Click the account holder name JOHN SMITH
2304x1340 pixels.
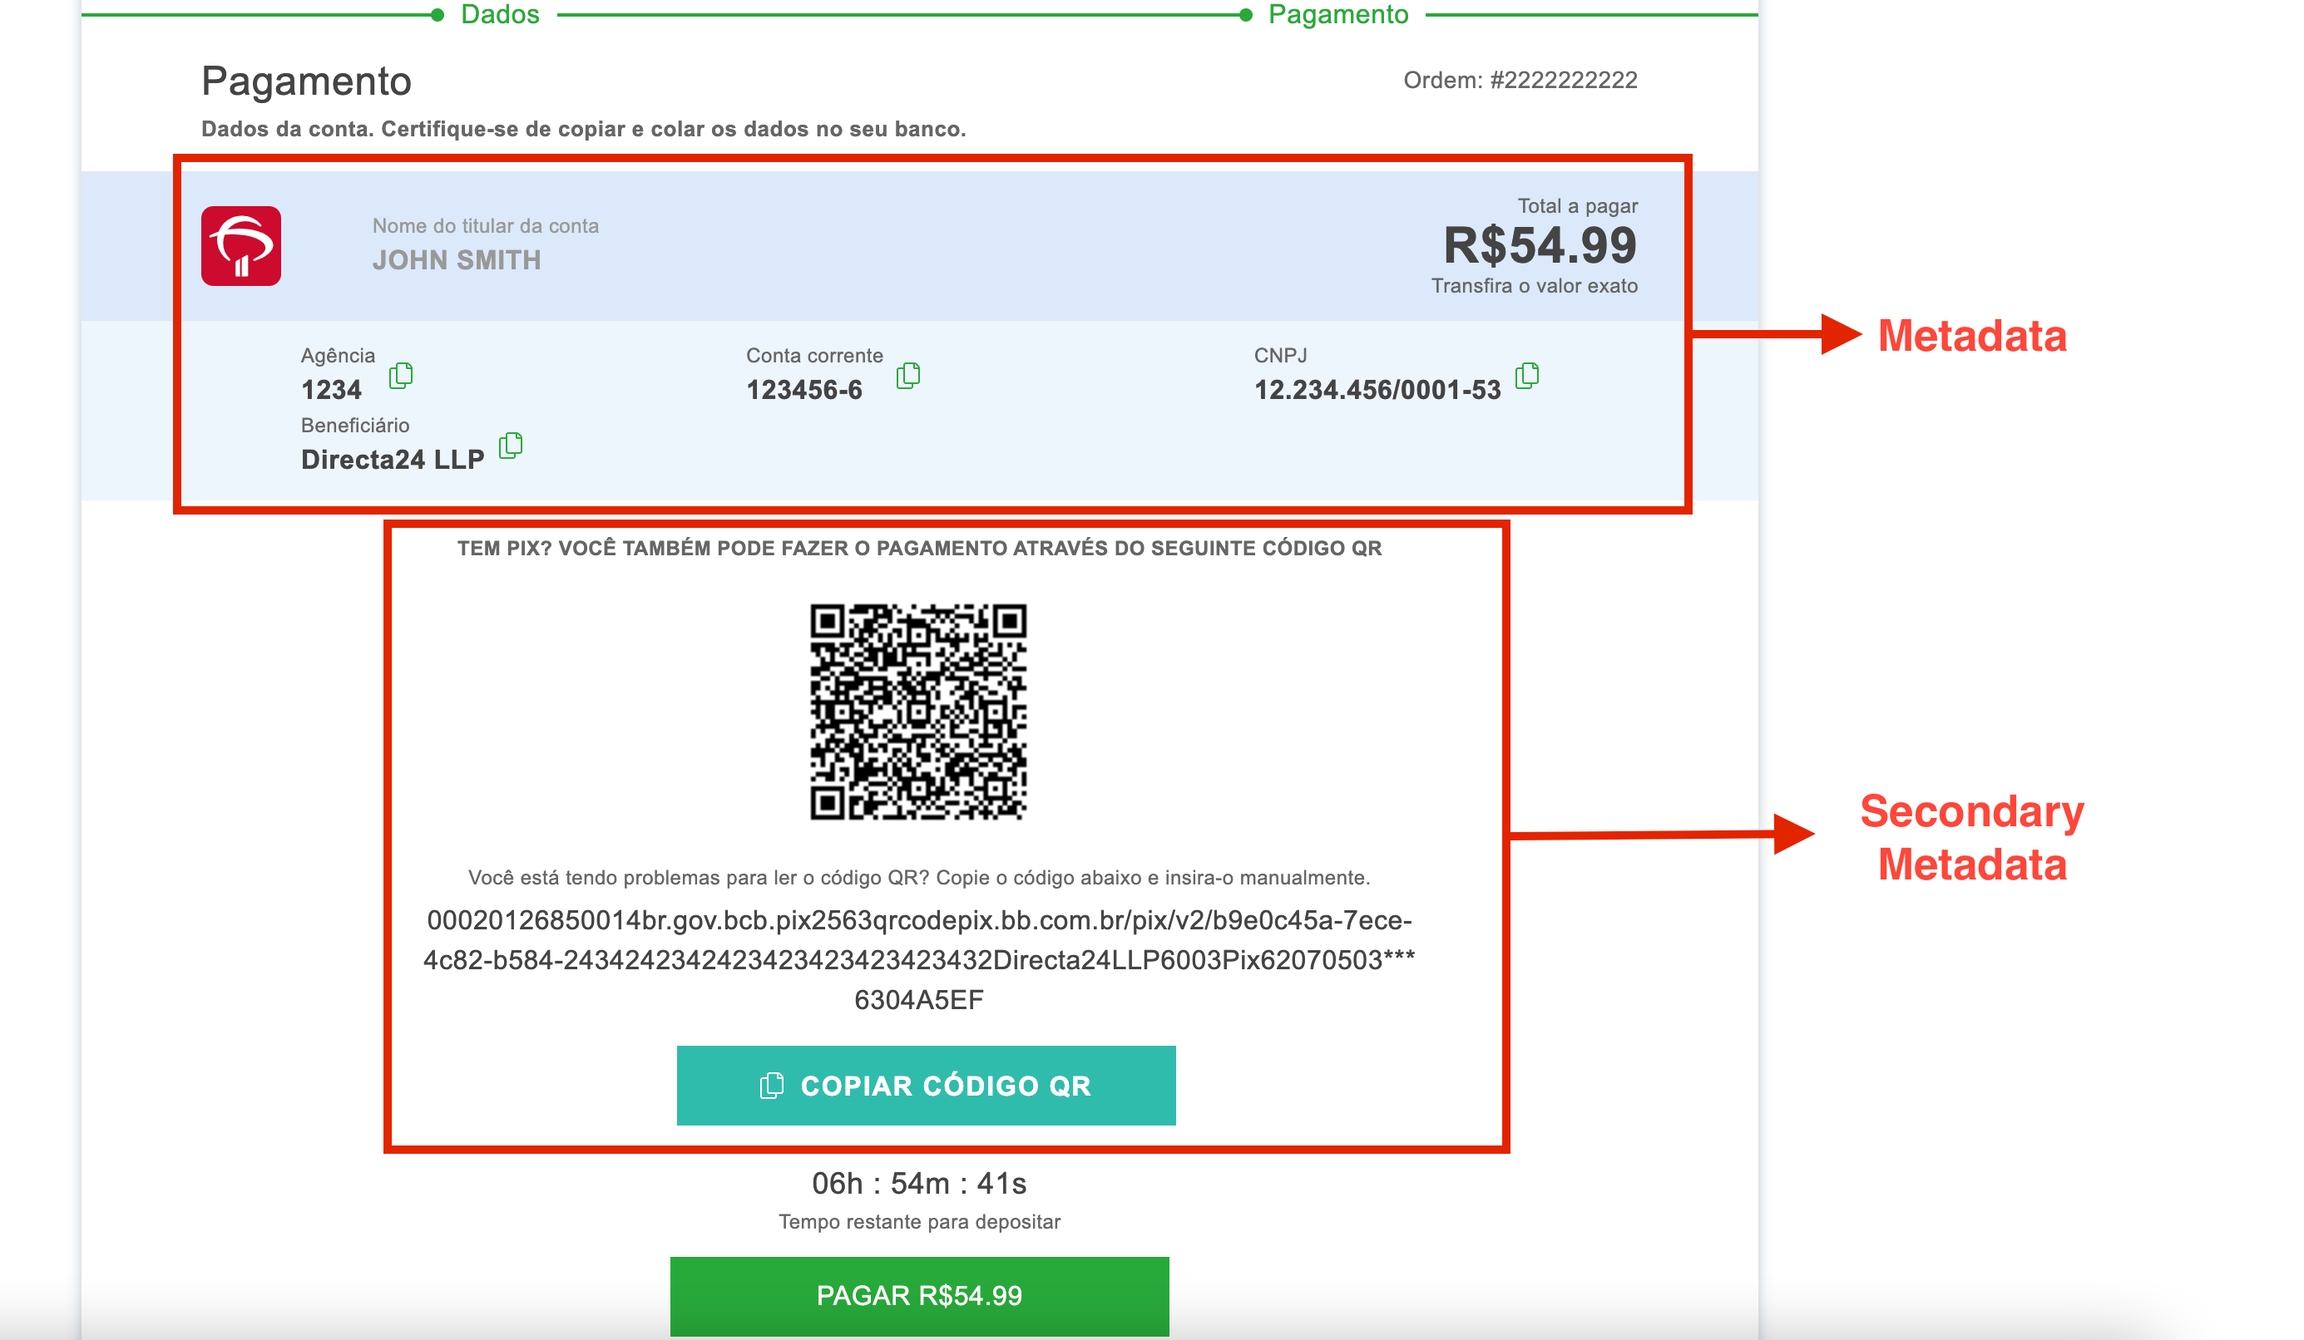(457, 260)
